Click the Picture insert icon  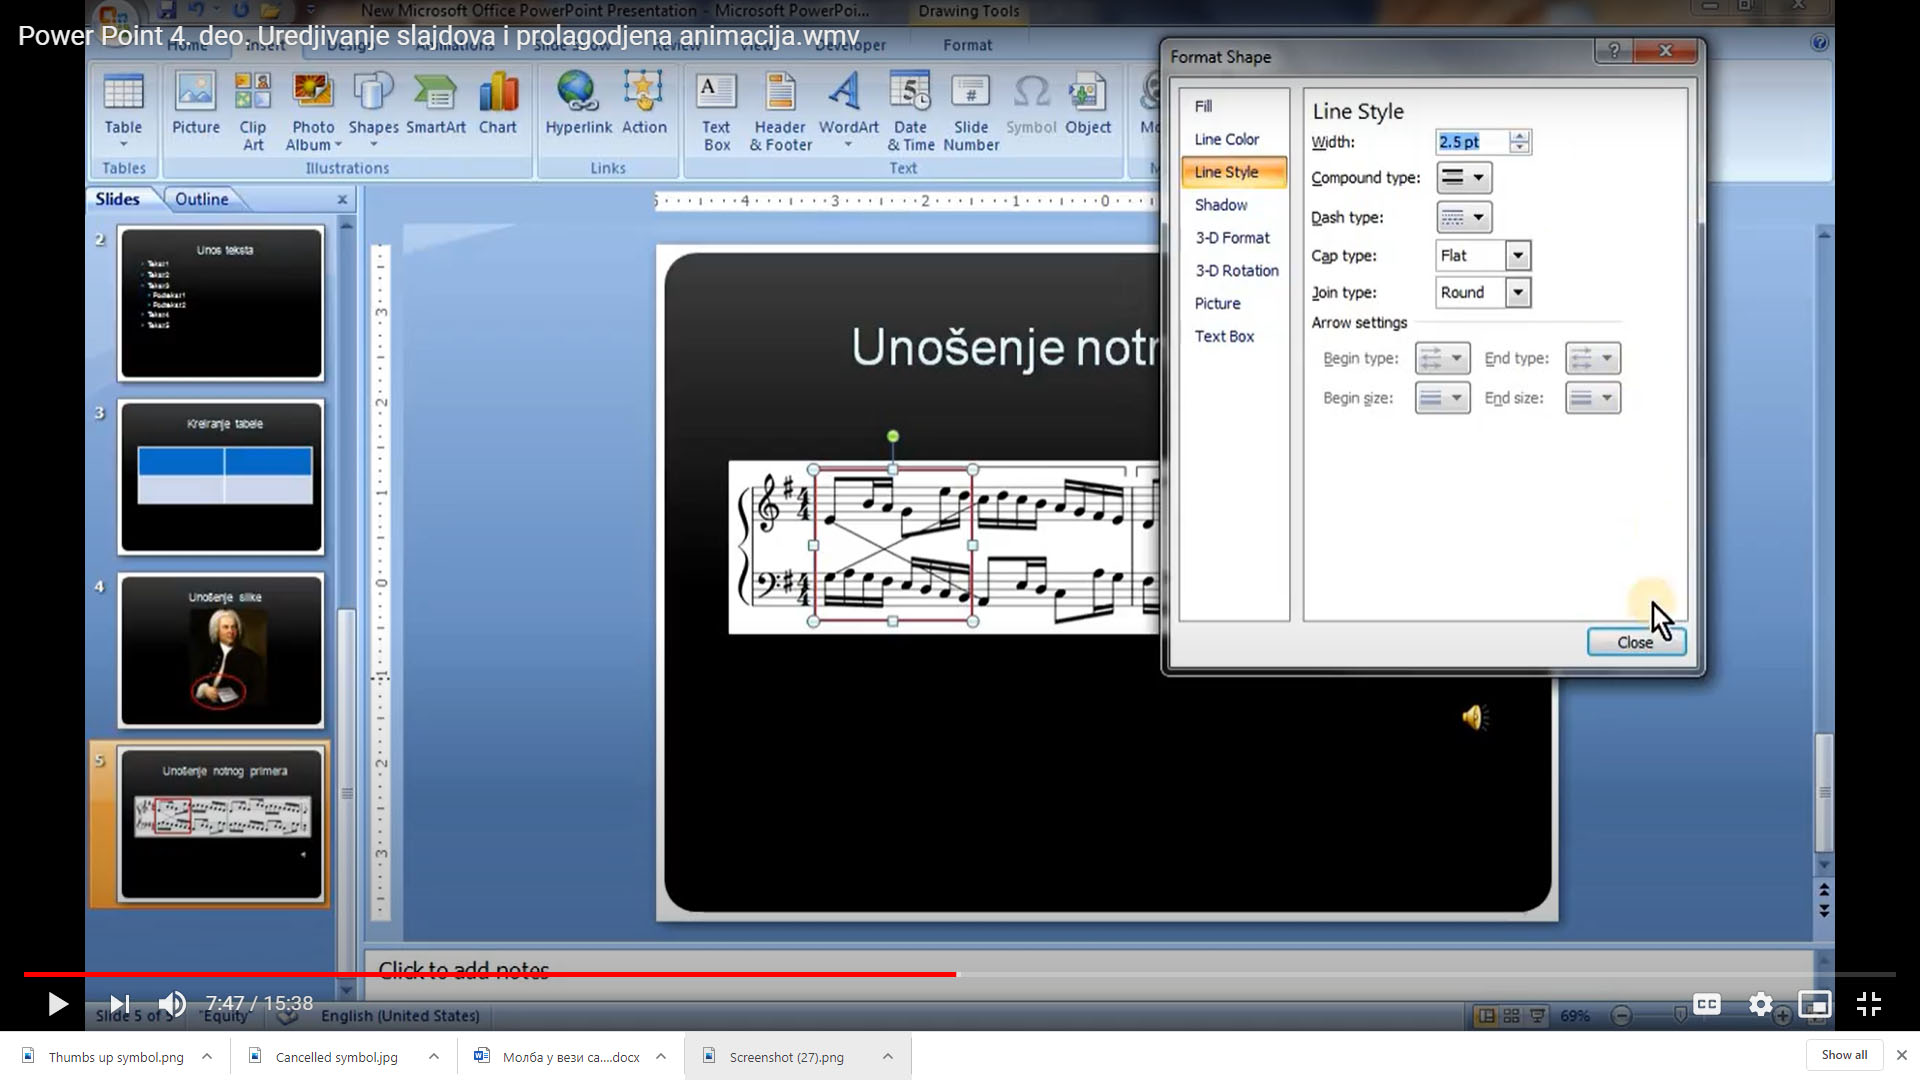(195, 104)
